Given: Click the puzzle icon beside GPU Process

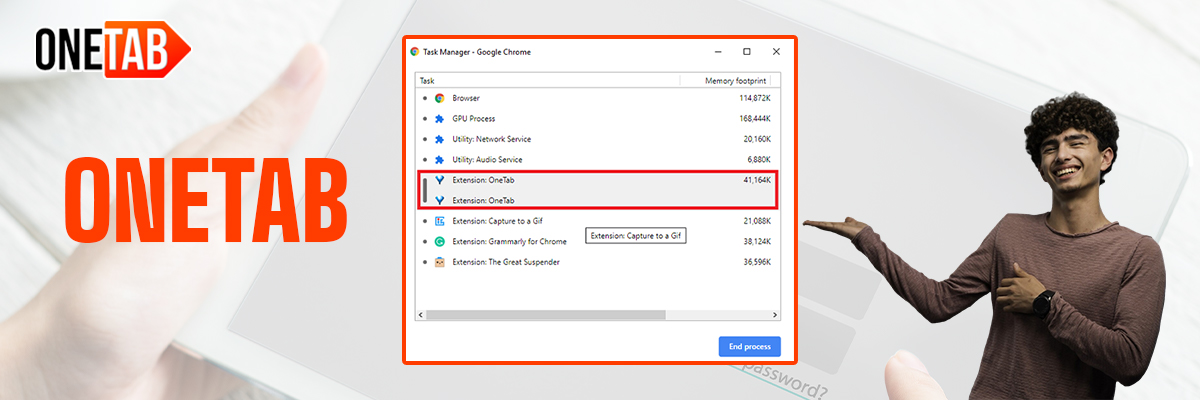Looking at the screenshot, I should click(439, 119).
